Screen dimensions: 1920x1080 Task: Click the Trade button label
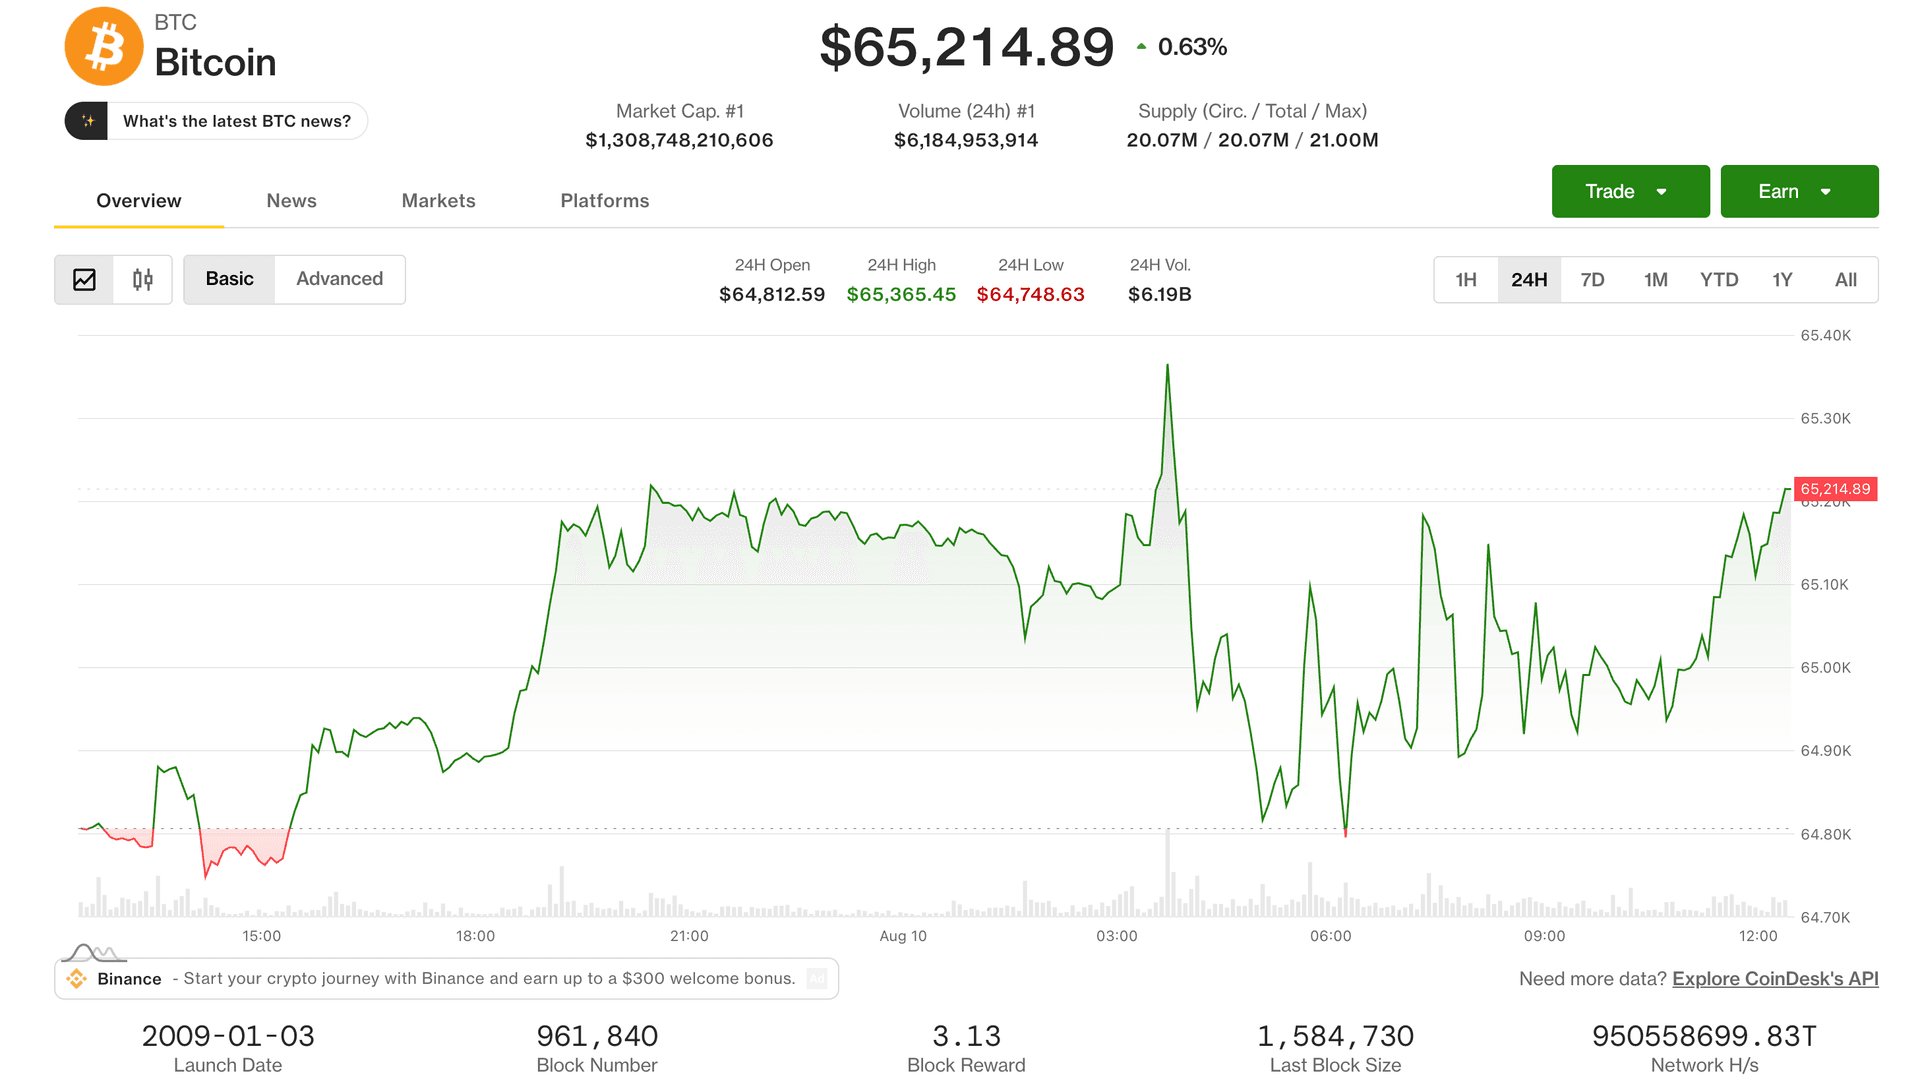(1609, 191)
